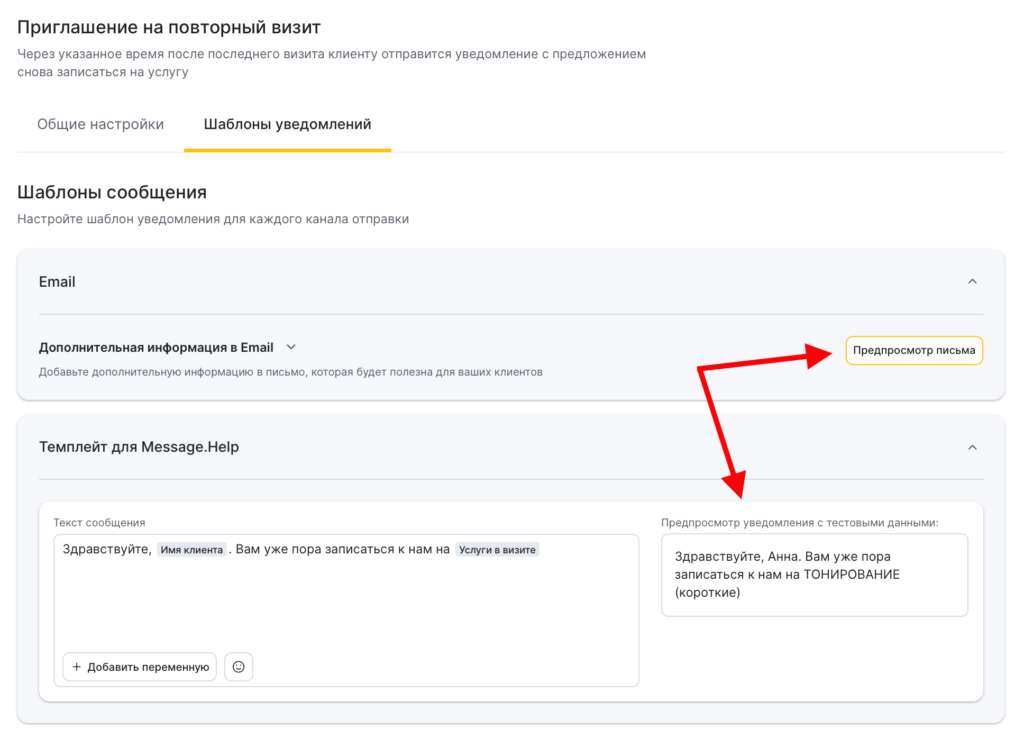Click the Добавьте дополнительную информацию в письмо hint

(x=290, y=372)
